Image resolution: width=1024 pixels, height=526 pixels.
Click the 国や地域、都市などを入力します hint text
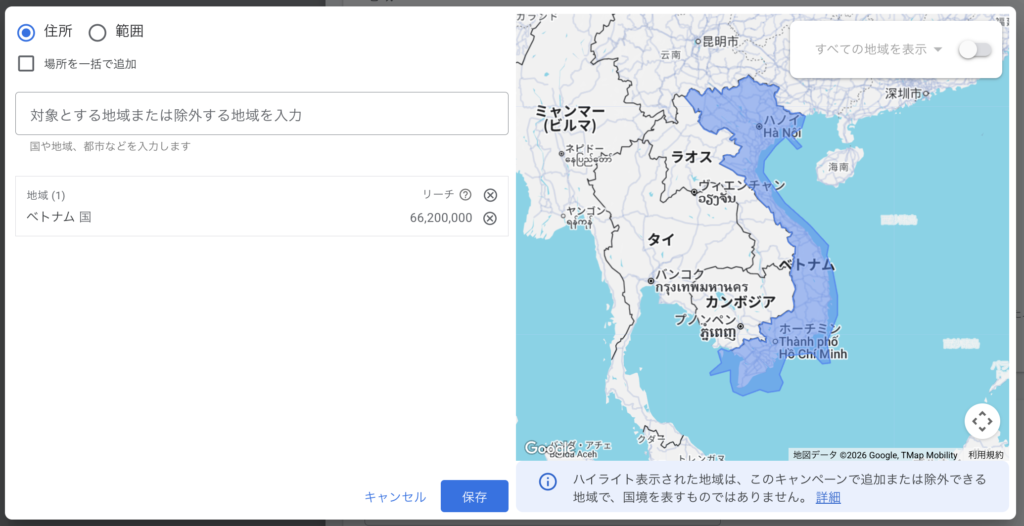tap(110, 146)
